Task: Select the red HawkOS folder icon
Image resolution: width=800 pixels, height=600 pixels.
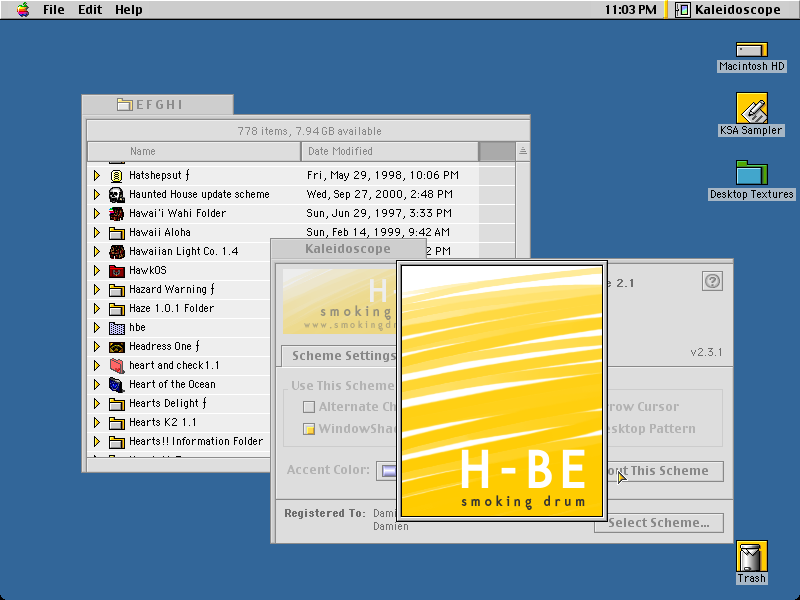Action: [117, 271]
